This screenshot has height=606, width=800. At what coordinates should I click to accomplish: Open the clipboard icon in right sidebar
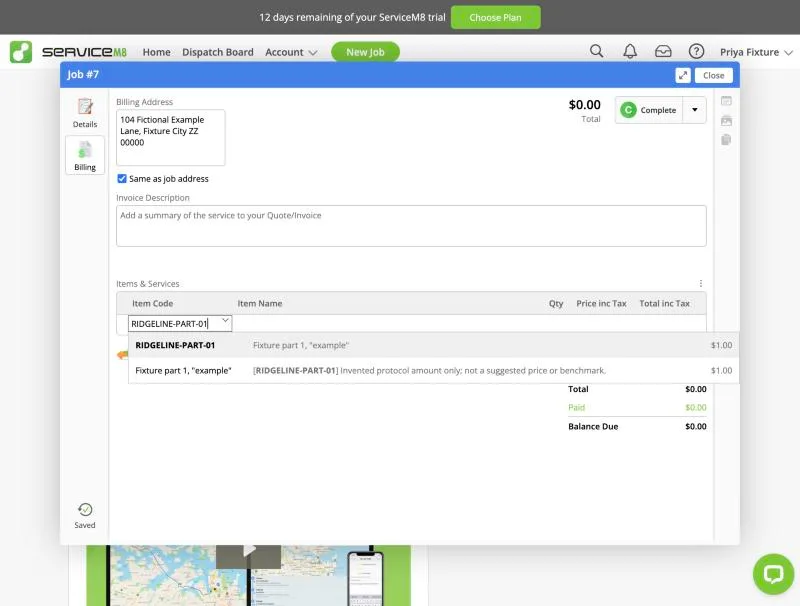point(726,140)
